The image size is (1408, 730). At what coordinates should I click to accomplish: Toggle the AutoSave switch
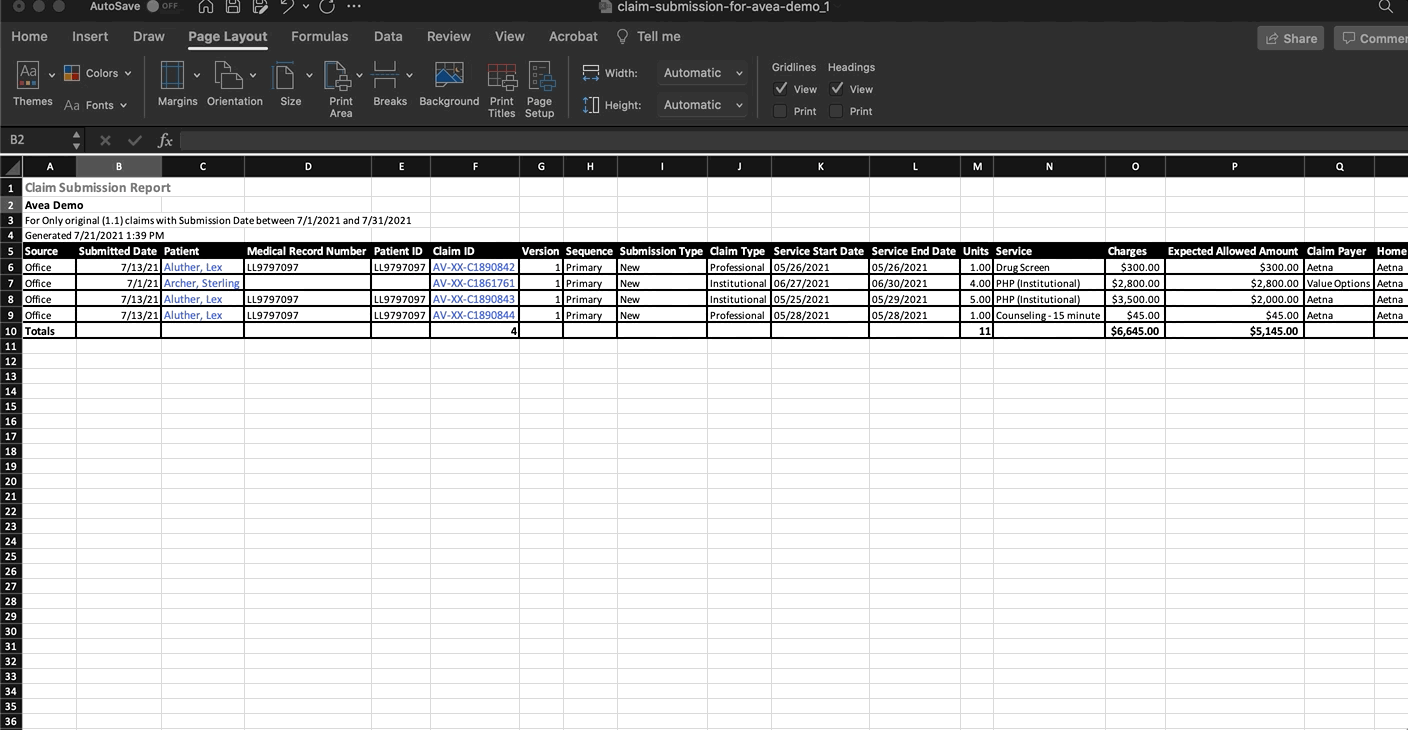[159, 7]
